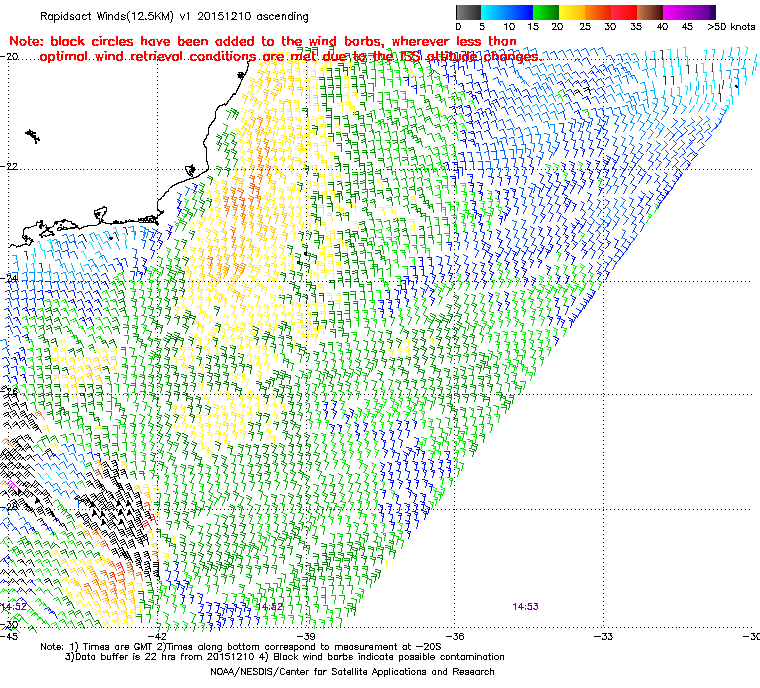
Task: Click the red 'Note: black circles have been added' line
Action: tap(263, 41)
